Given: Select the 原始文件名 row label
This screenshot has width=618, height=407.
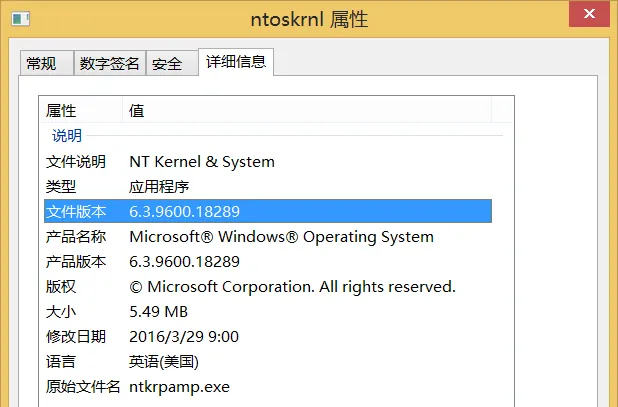Looking at the screenshot, I should point(83,387).
